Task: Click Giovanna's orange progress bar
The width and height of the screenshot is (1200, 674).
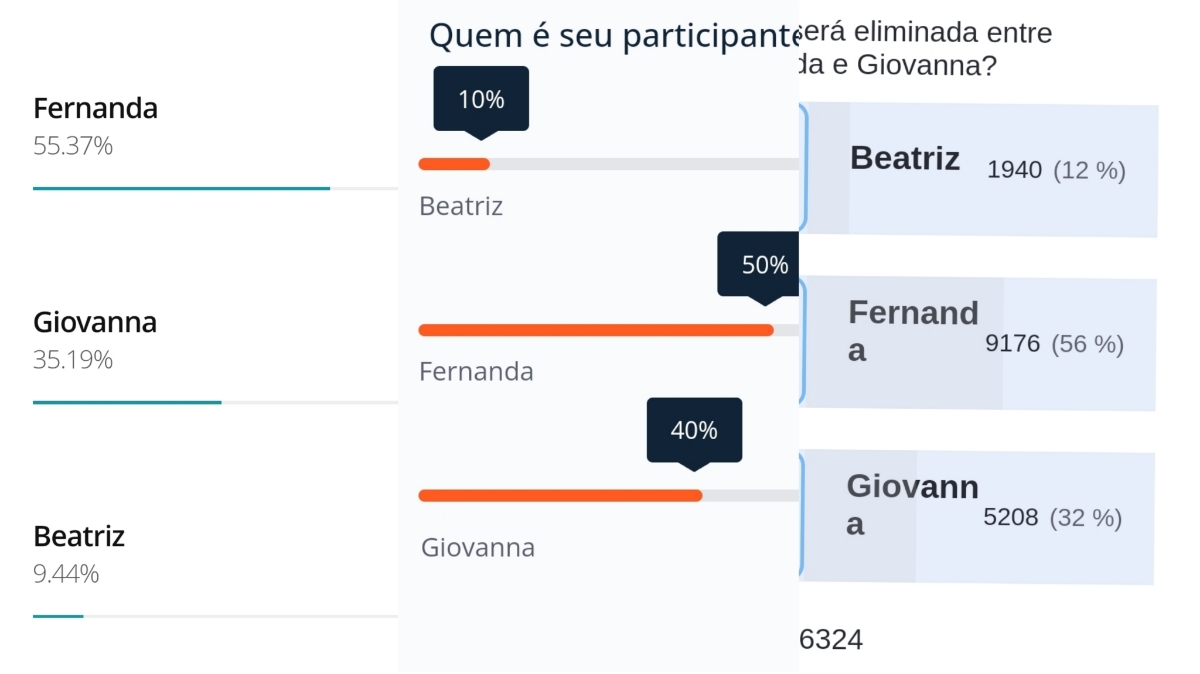Action: [560, 495]
